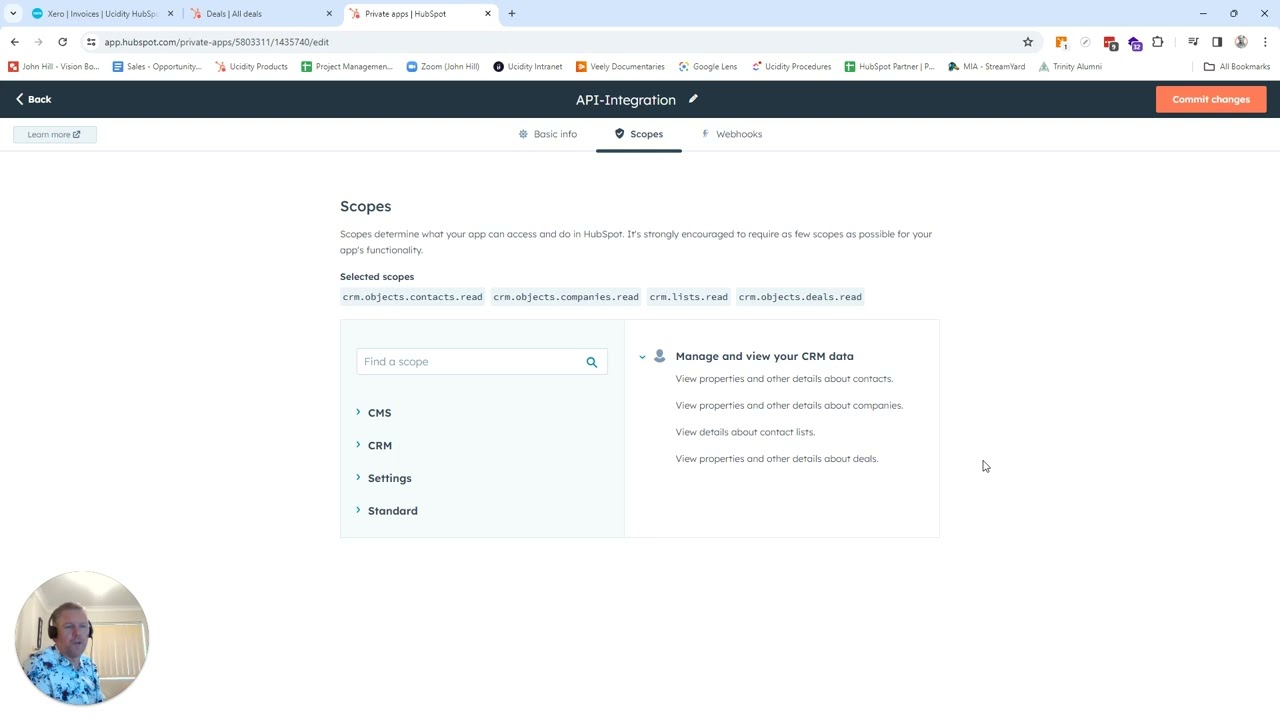Open the Ucidity Products bookmark
The image size is (1280, 720).
pyautogui.click(x=251, y=67)
